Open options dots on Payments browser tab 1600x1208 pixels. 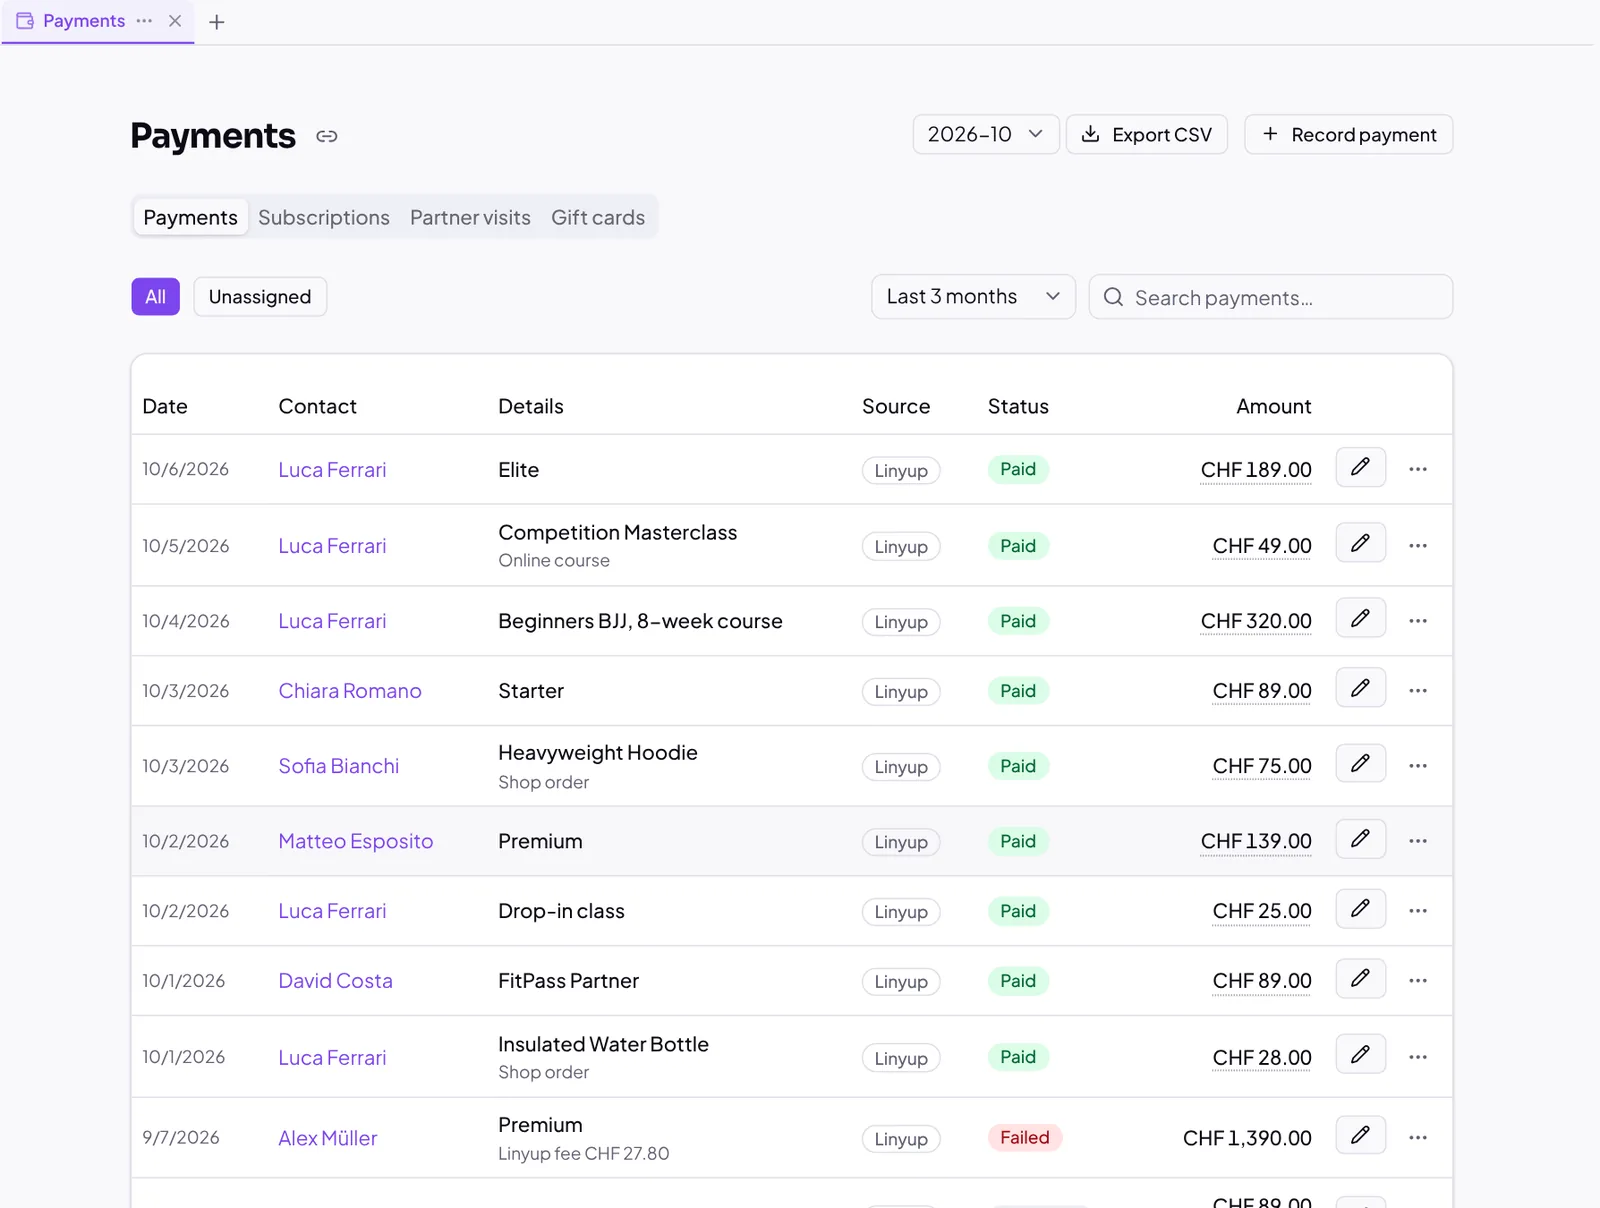point(145,21)
